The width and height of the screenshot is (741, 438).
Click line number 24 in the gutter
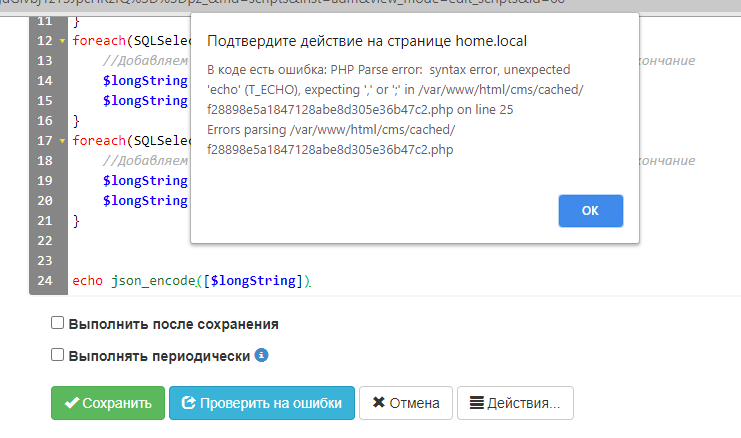point(43,281)
